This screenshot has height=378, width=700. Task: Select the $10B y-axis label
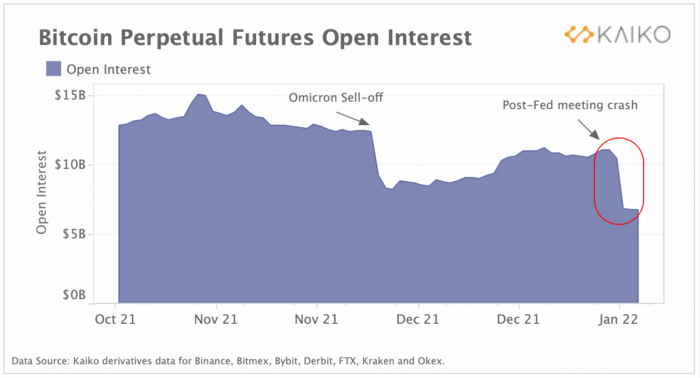(x=70, y=165)
